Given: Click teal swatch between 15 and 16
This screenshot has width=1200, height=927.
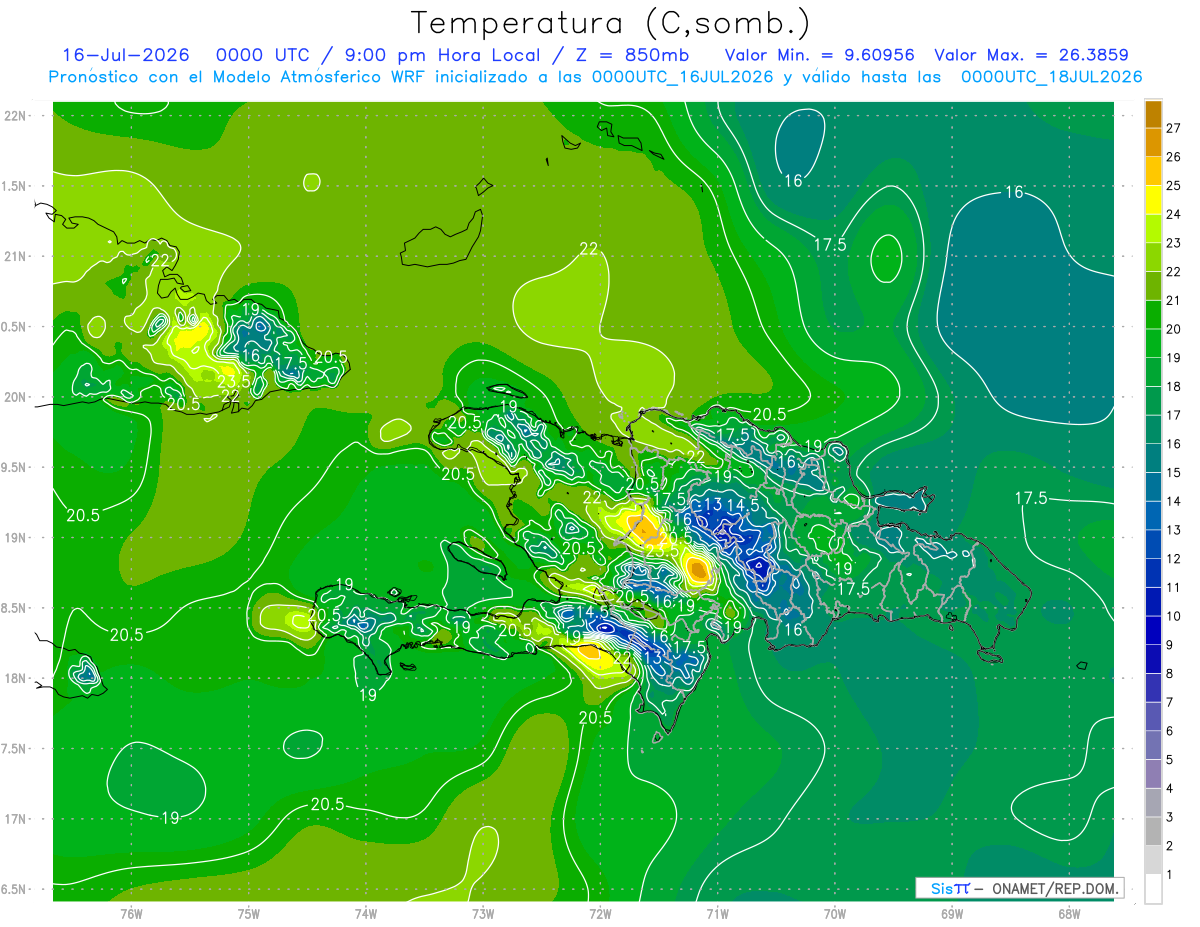Looking at the screenshot, I should coord(1154,458).
